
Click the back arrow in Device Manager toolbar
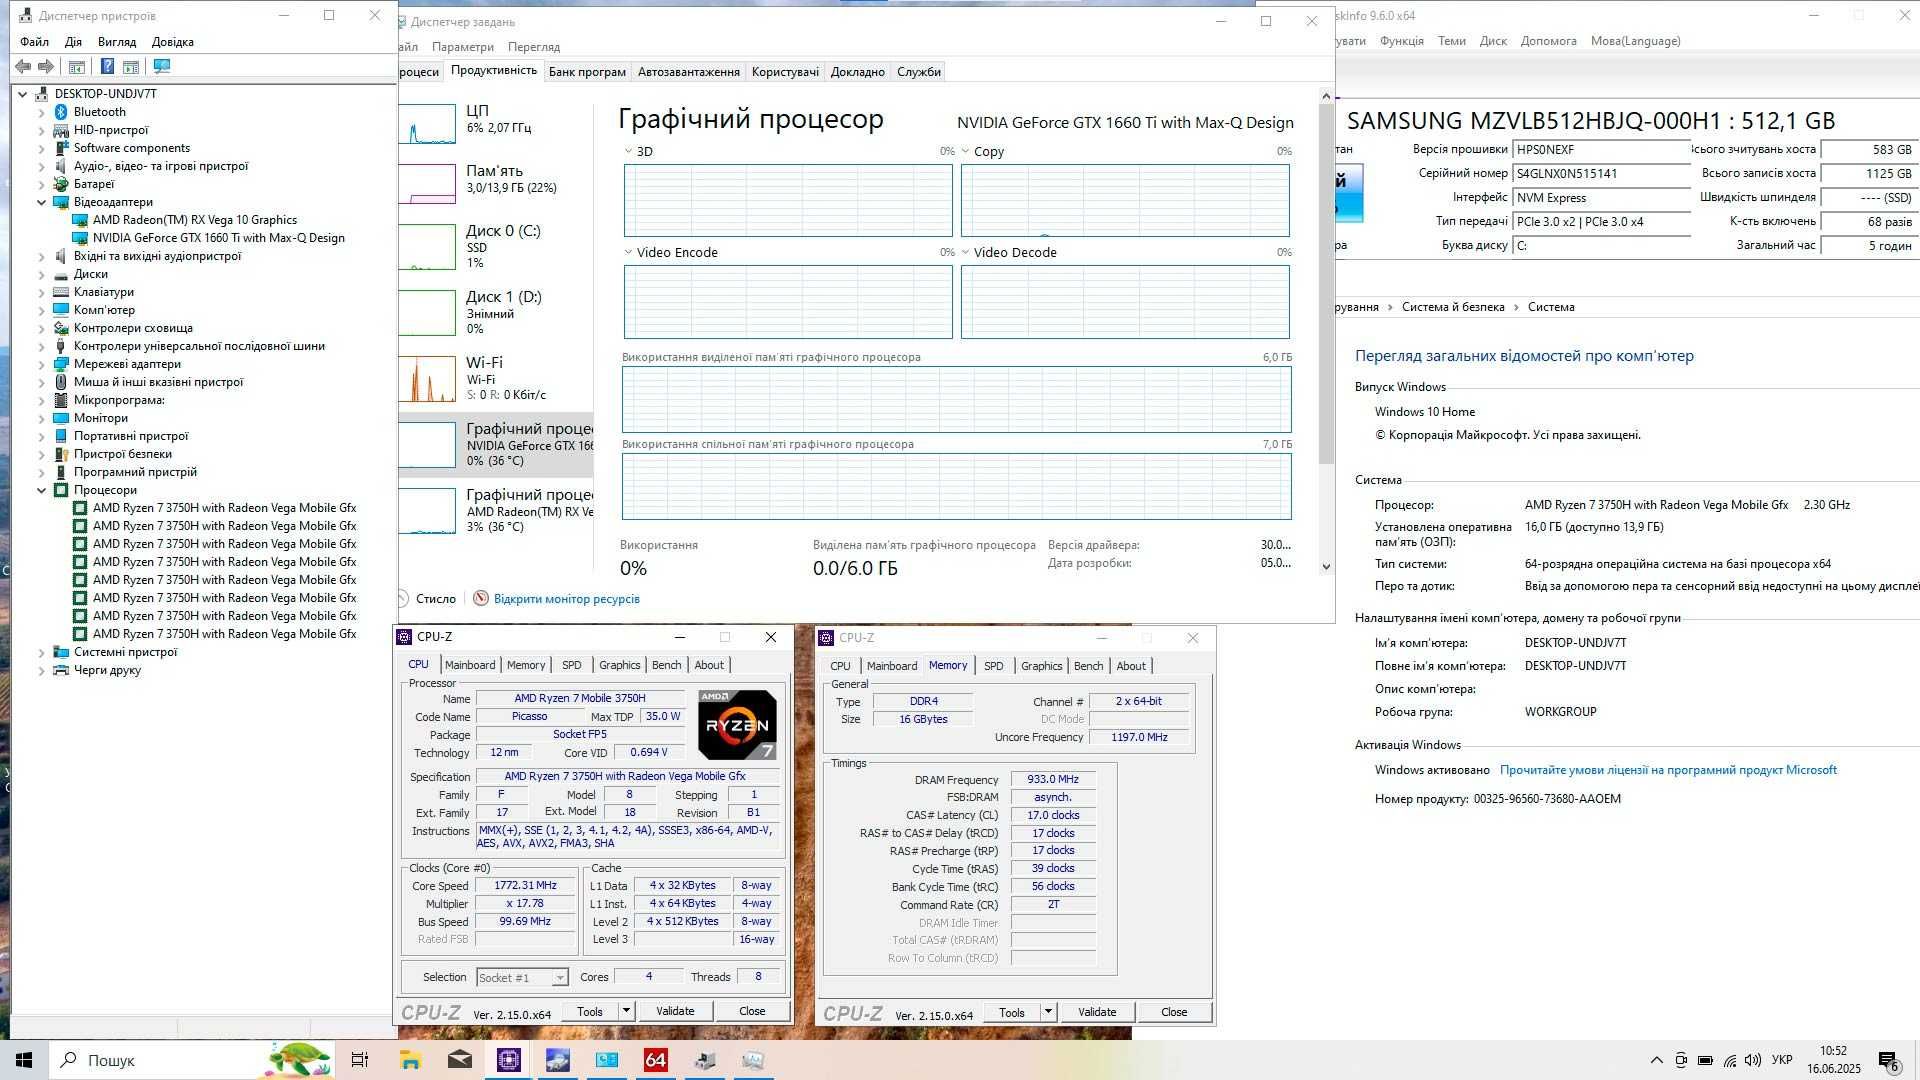22,66
